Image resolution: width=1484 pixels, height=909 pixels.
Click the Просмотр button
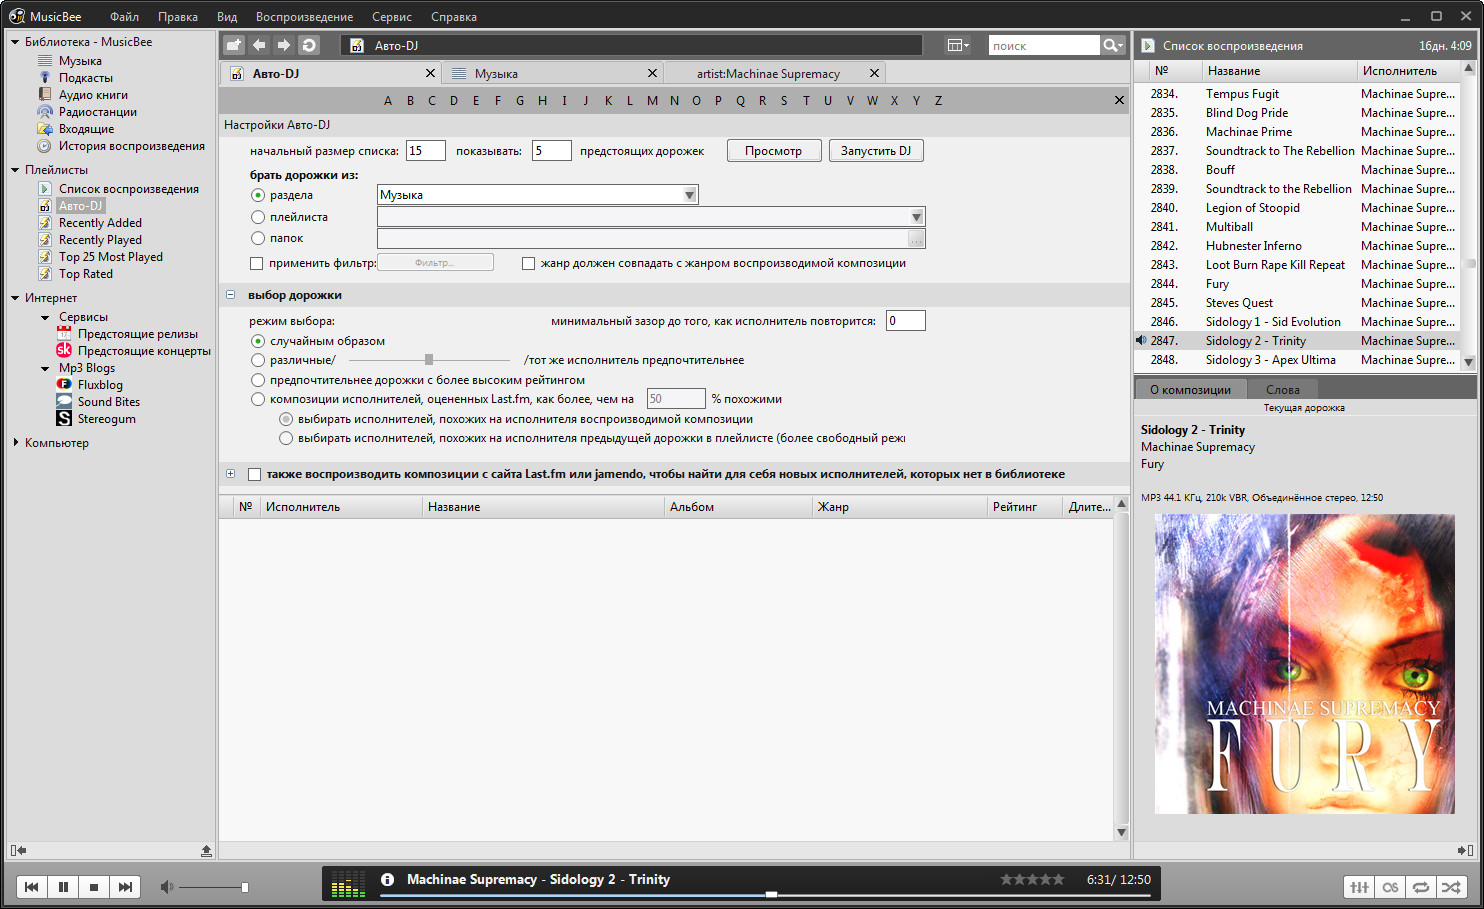tap(774, 151)
